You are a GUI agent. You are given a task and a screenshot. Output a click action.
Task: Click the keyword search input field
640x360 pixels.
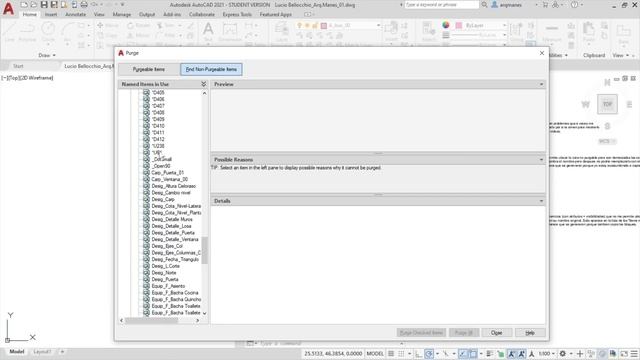(441, 5)
